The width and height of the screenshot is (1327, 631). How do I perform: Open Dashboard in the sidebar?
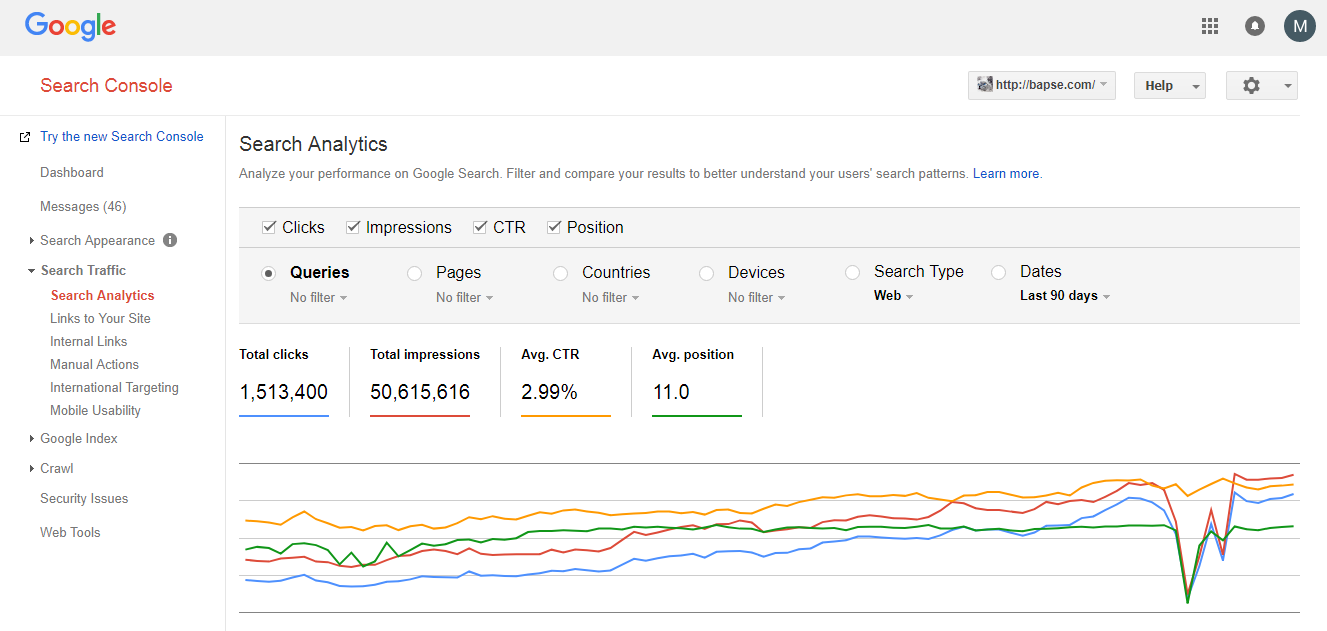pyautogui.click(x=72, y=172)
